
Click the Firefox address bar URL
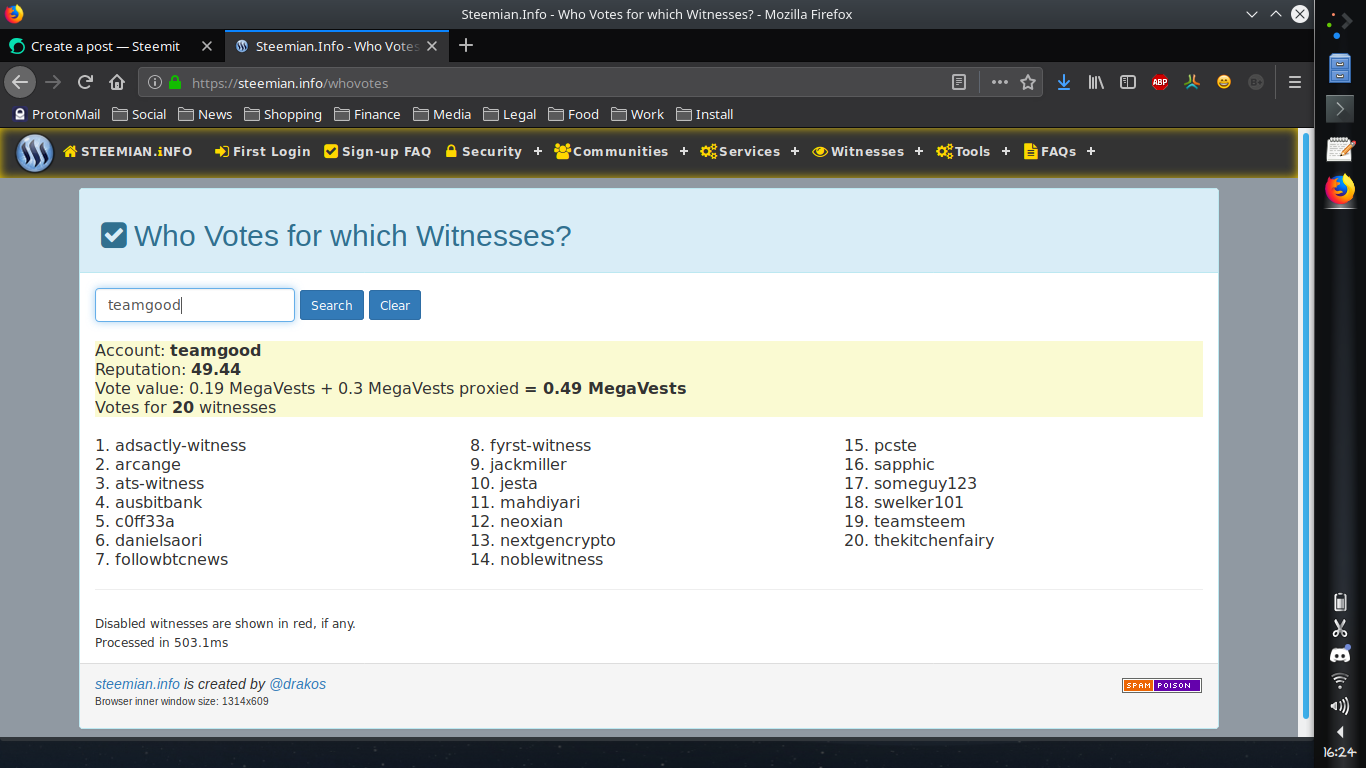click(x=290, y=83)
